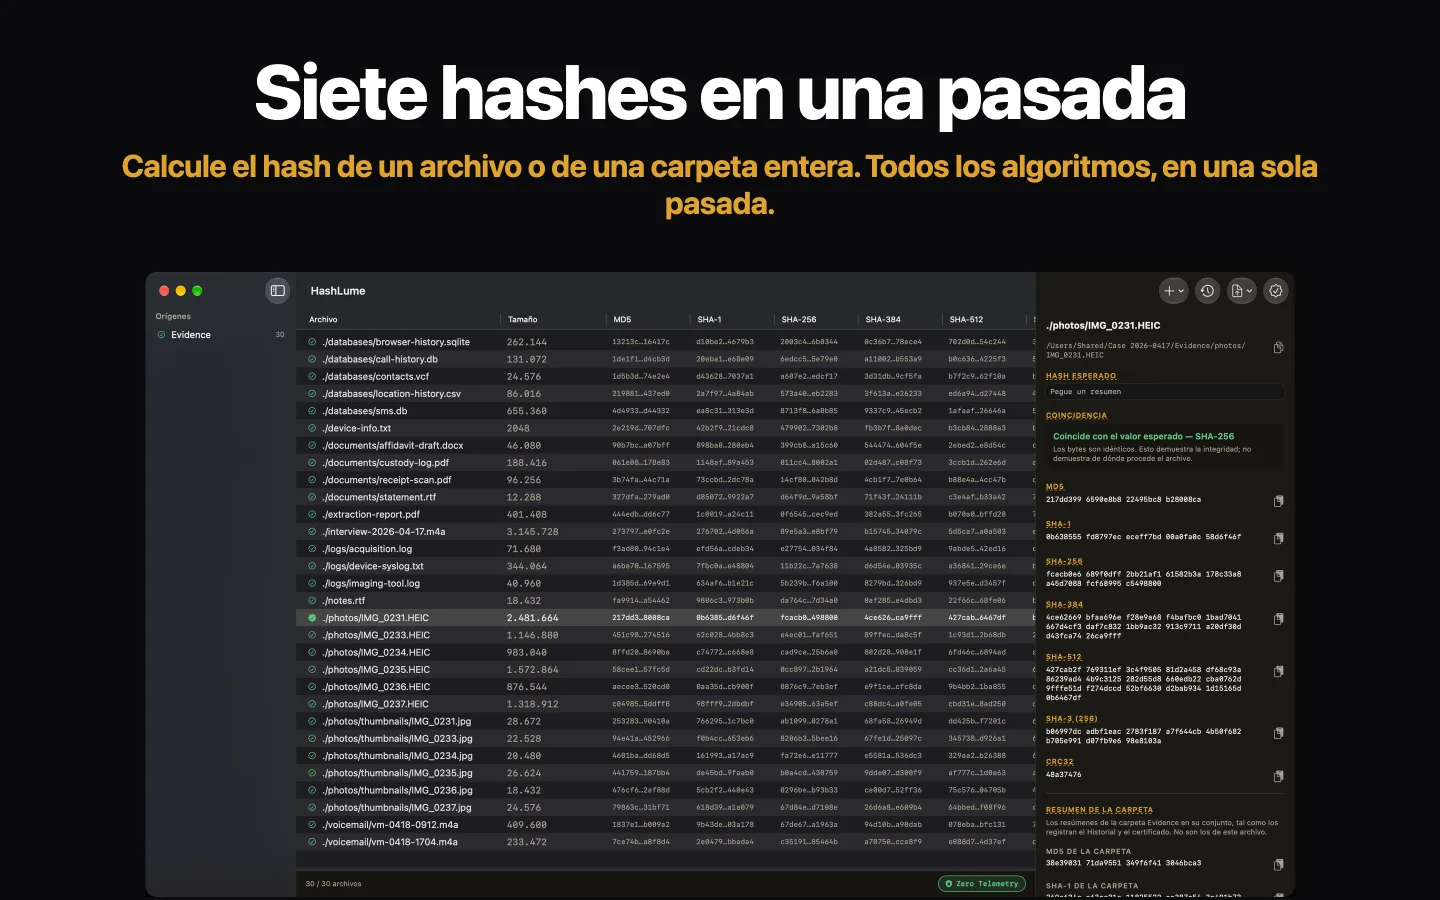Select the ./photos/IMG_0233.HEIC row
1440x900 pixels.
point(666,635)
